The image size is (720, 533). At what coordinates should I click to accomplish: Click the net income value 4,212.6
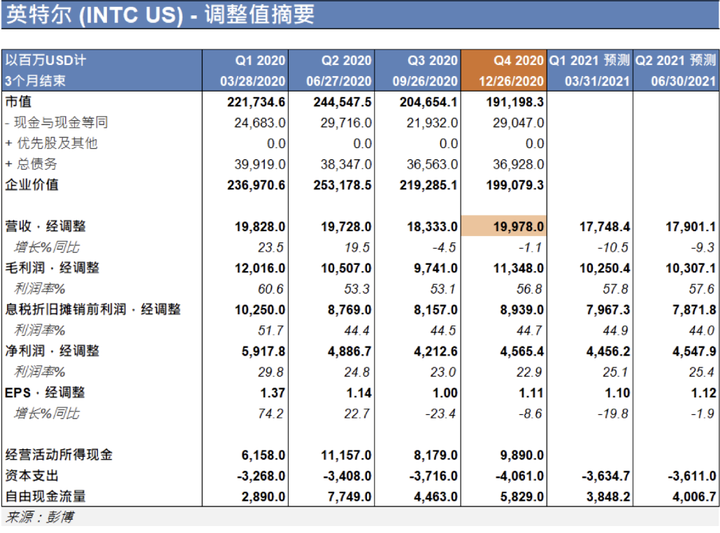pos(436,352)
